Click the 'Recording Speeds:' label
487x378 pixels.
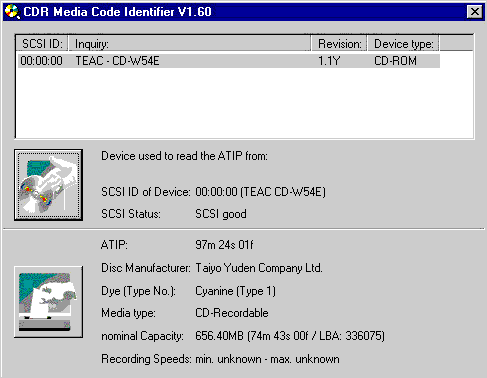click(146, 359)
